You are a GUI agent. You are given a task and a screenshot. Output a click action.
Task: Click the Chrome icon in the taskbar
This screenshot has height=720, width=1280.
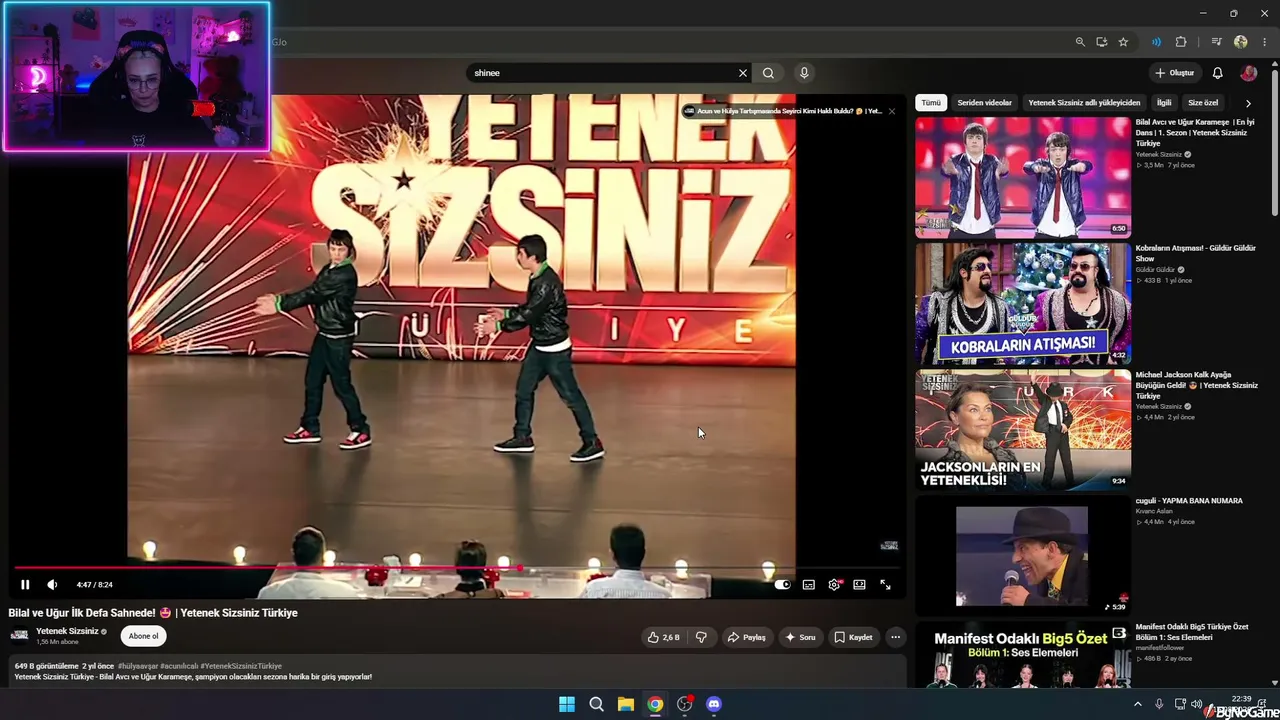pos(655,704)
